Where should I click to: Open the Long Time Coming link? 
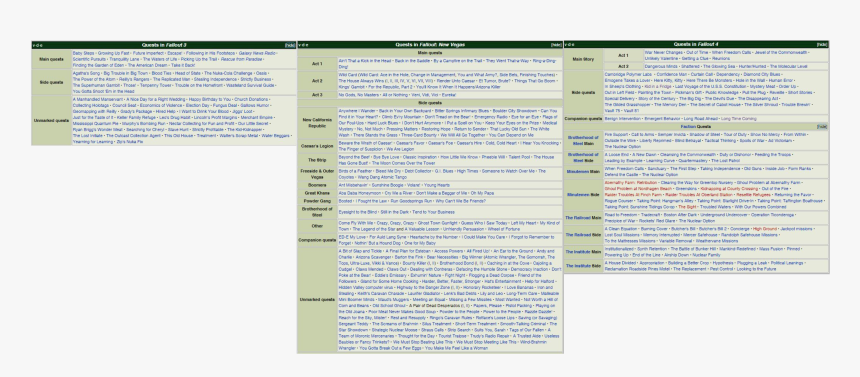739,119
